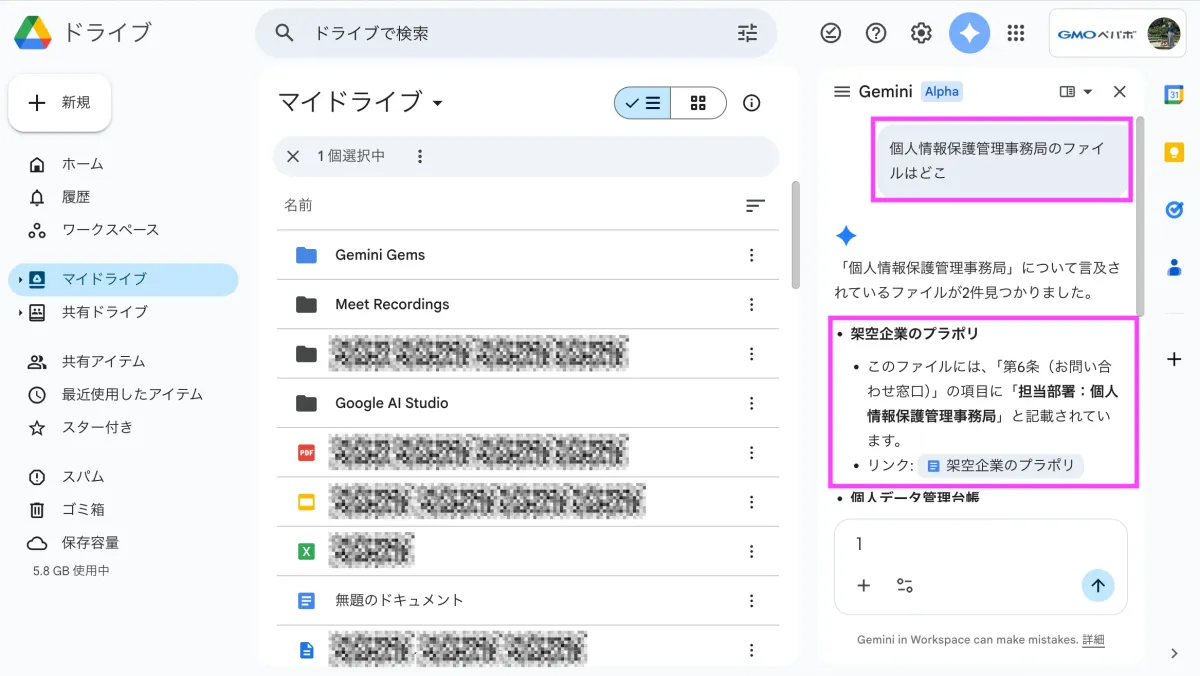Clear the 1 item selection

293,156
